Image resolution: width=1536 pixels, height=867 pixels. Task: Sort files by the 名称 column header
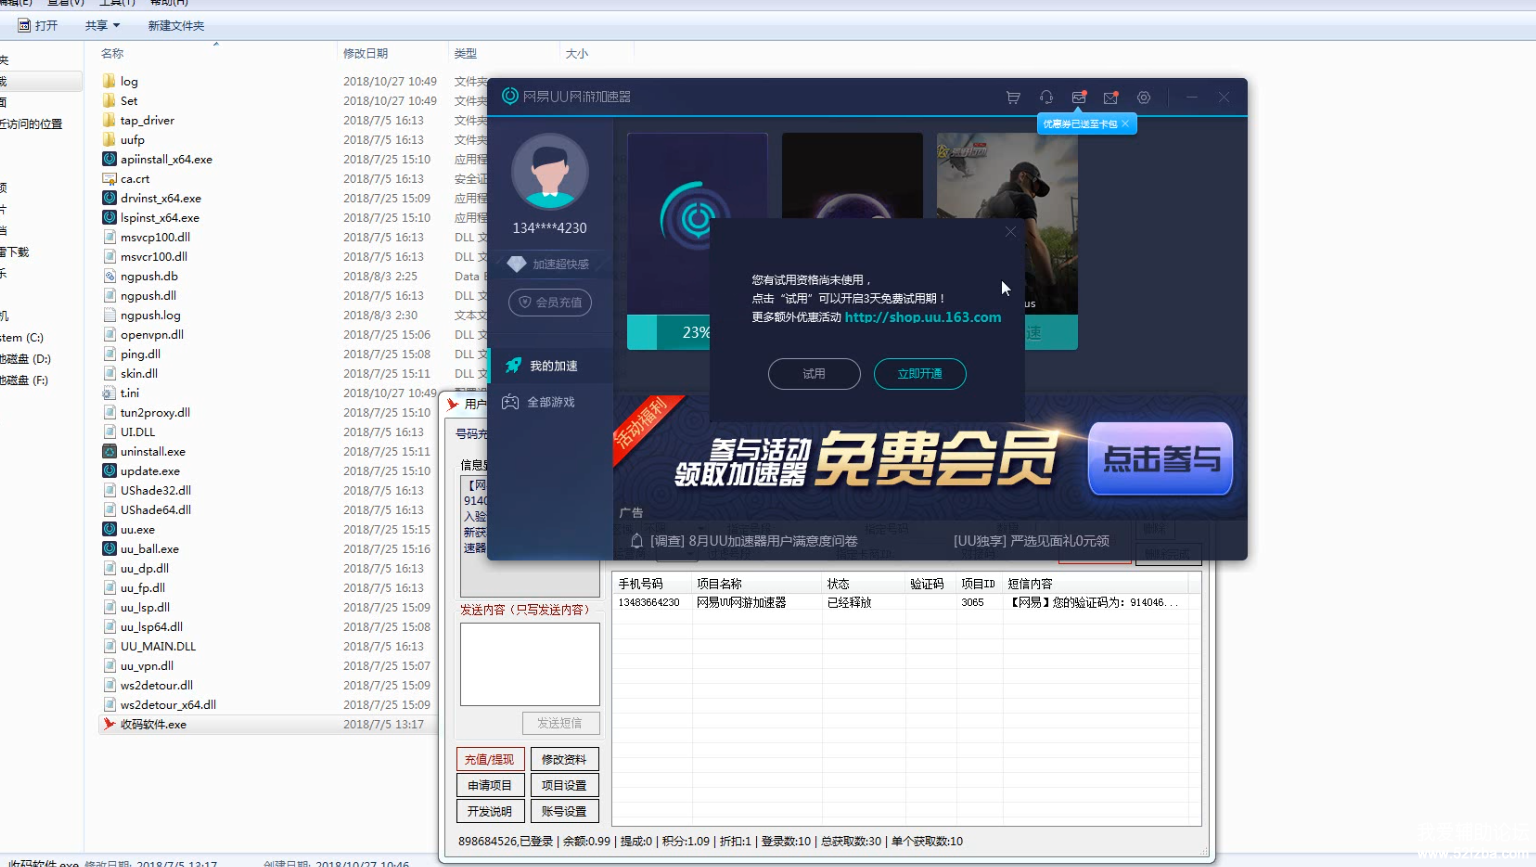tap(112, 54)
